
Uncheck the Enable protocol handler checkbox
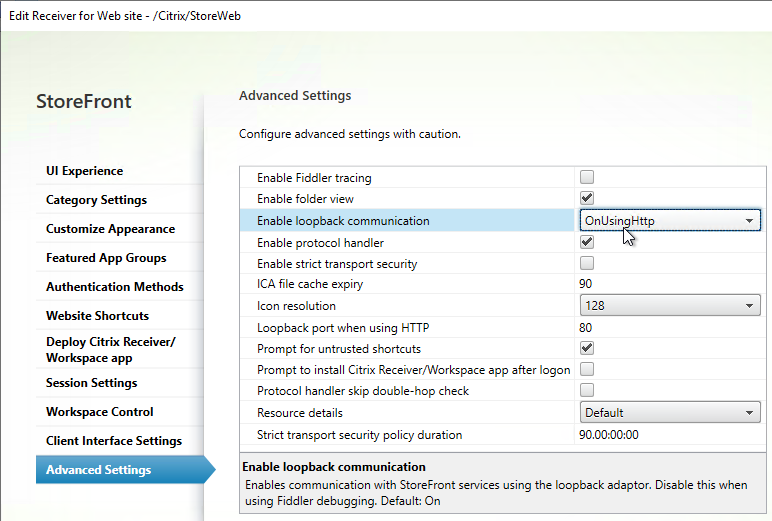pos(586,242)
